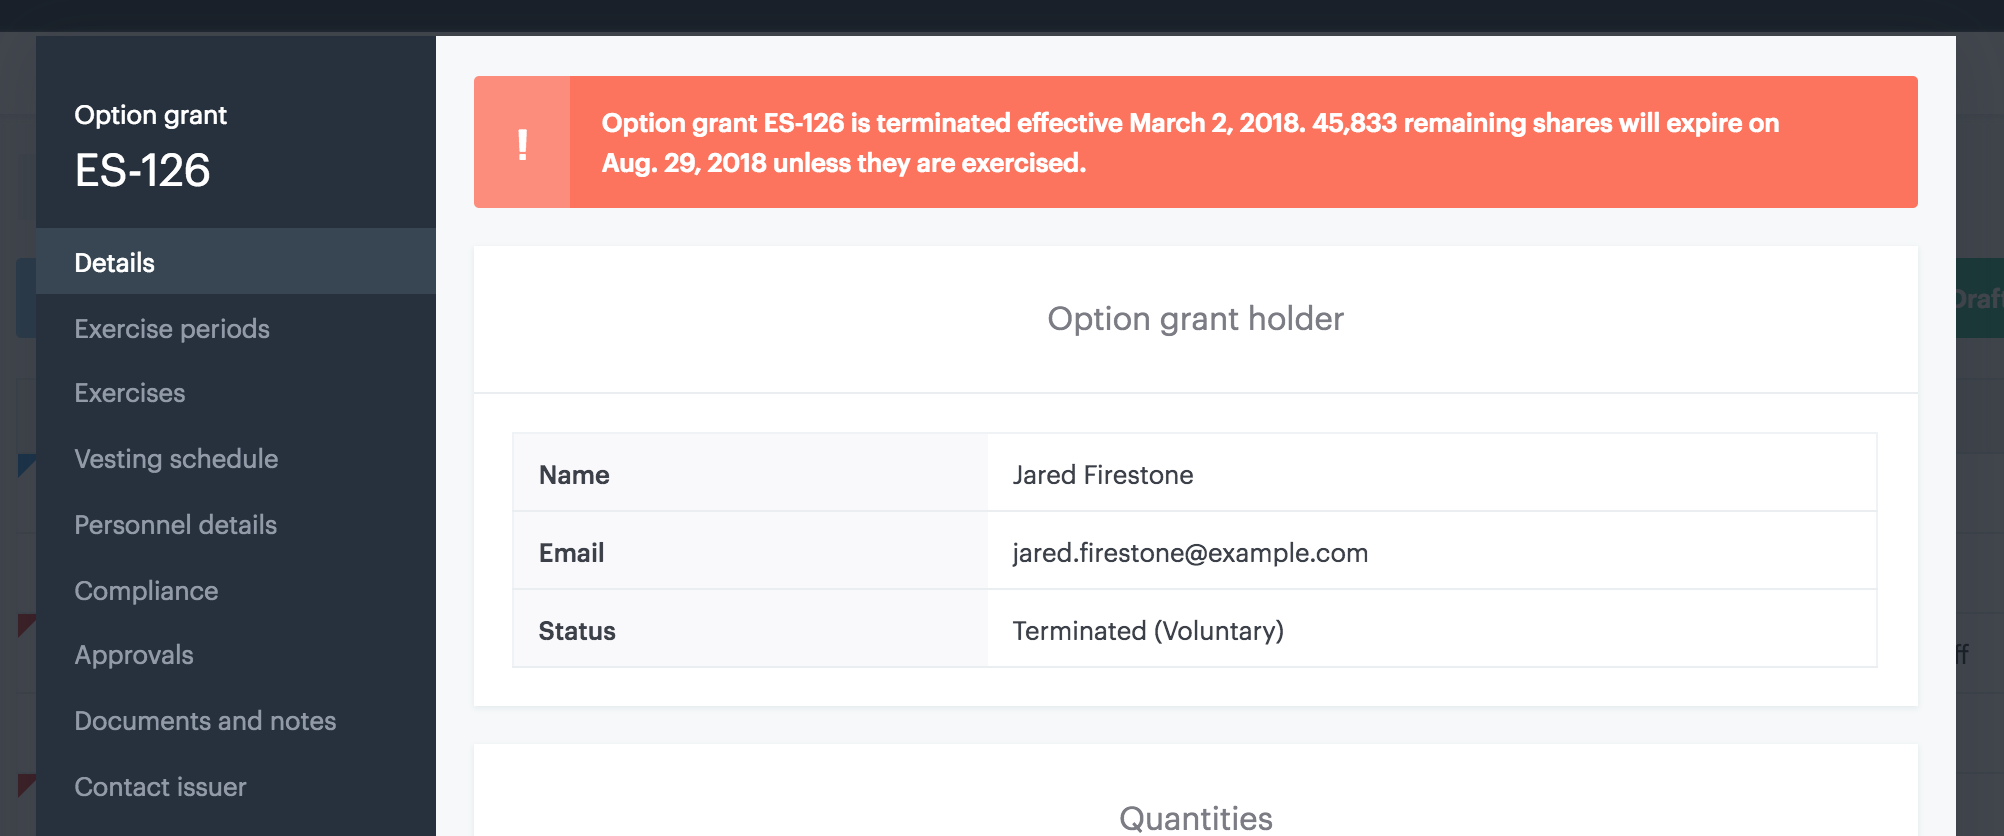Click the partially hidden Draft button behind modal

coord(1979,299)
